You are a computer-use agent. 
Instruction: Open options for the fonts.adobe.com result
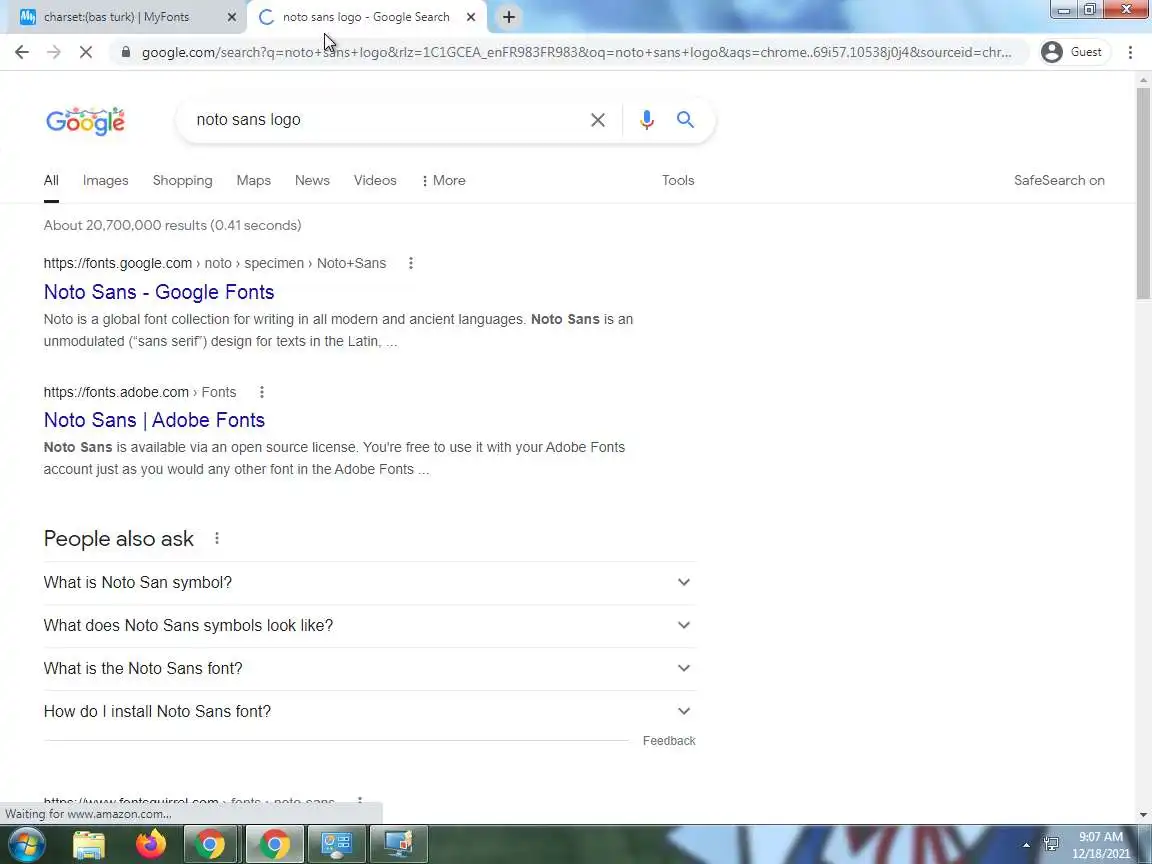pos(262,392)
